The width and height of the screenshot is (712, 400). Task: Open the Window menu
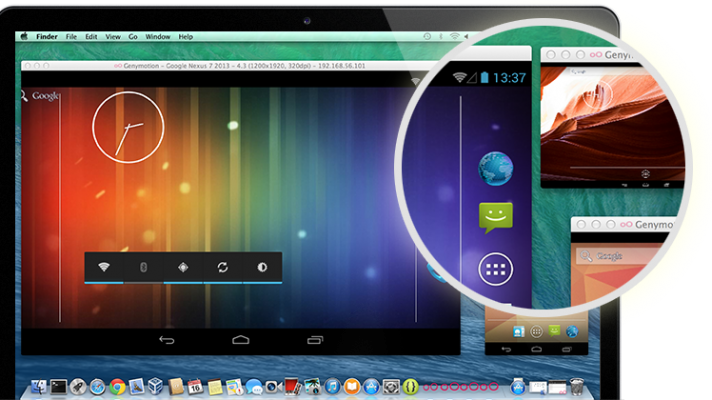pyautogui.click(x=158, y=36)
